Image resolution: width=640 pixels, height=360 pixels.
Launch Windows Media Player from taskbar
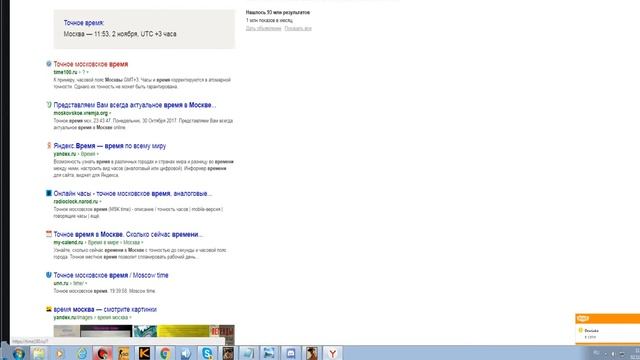click(60, 353)
